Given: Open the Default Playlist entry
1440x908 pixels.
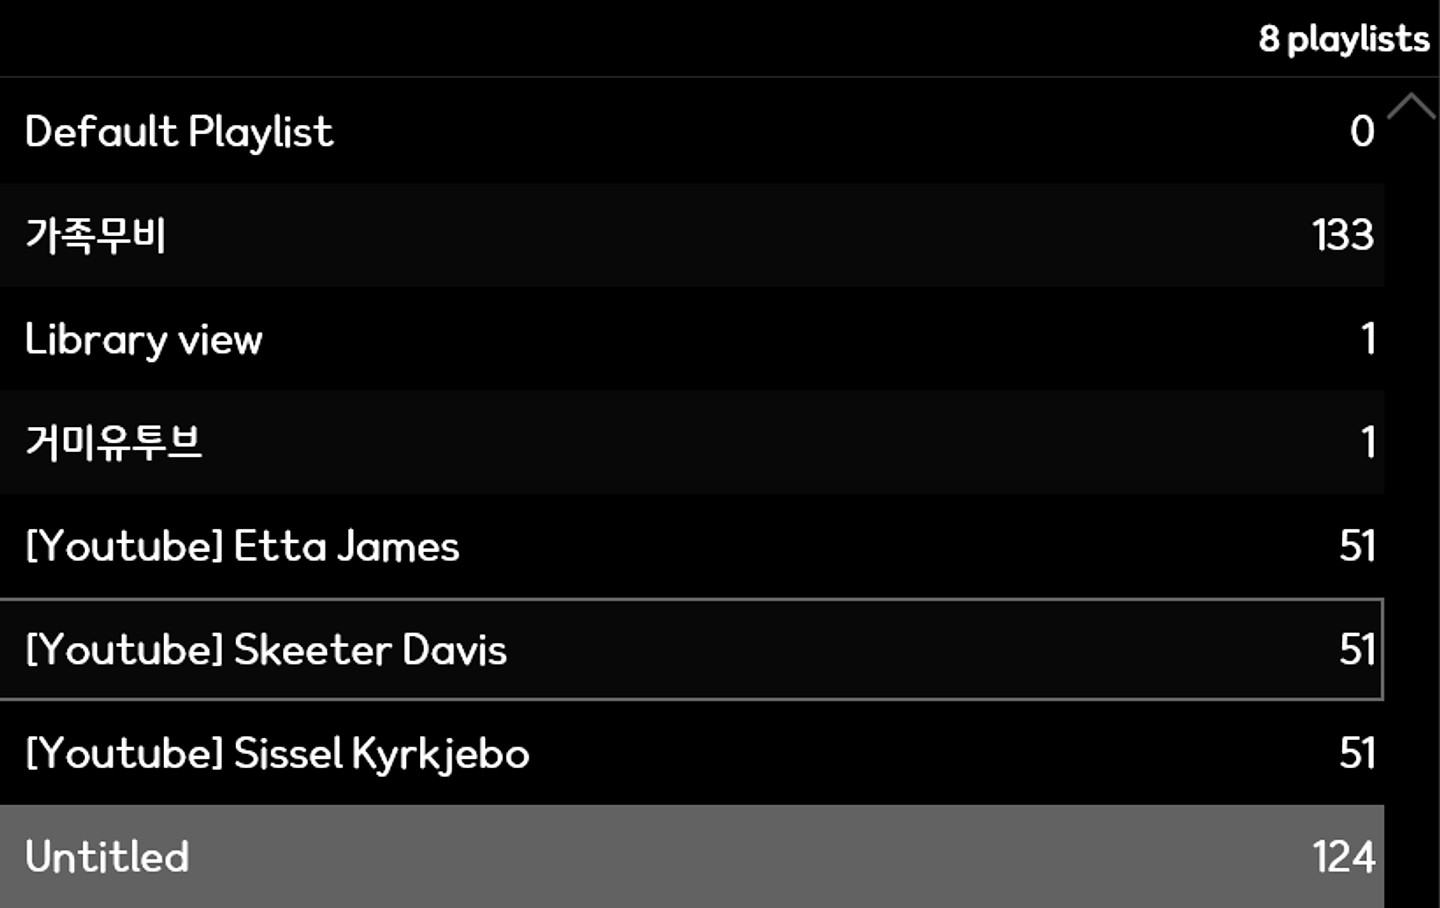Looking at the screenshot, I should pos(180,132).
